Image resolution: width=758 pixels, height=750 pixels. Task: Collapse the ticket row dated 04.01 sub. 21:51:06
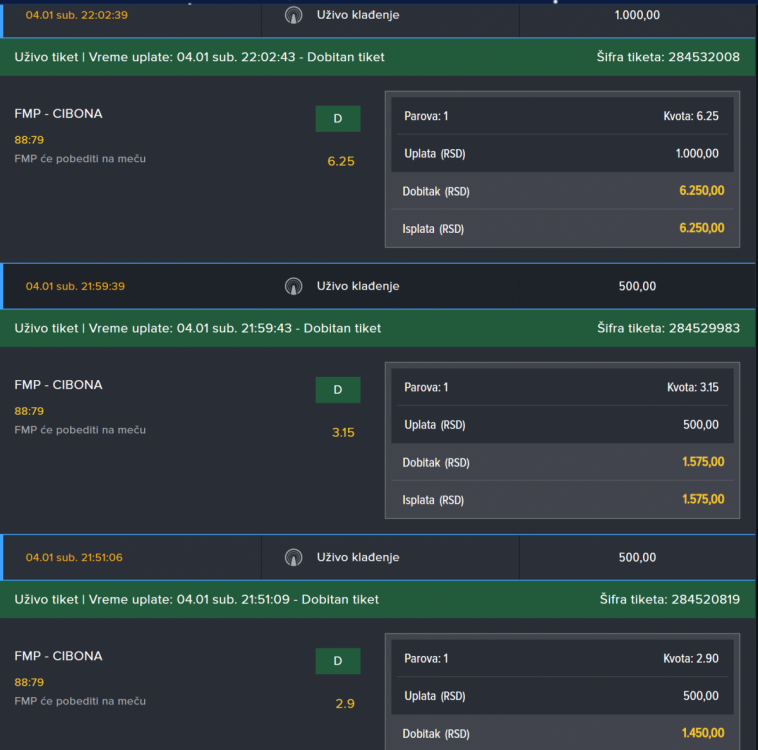point(74,557)
